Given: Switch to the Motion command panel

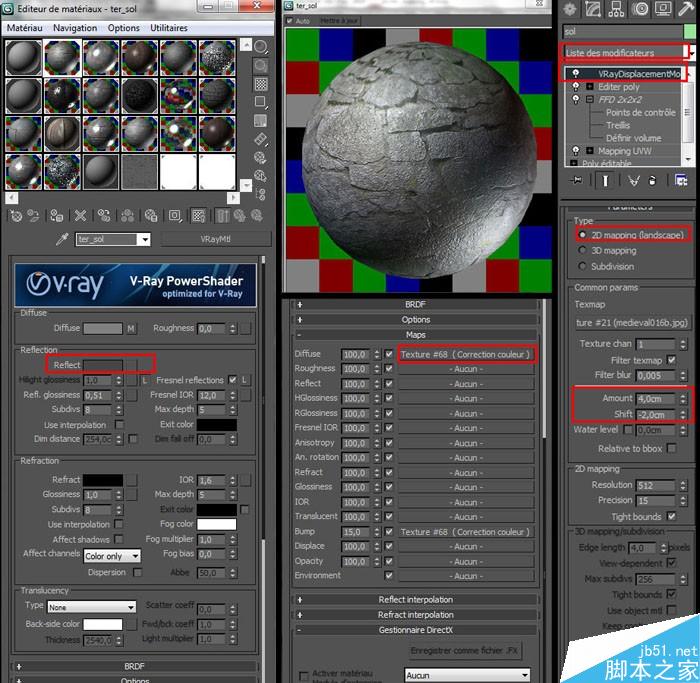Looking at the screenshot, I should pos(641,9).
